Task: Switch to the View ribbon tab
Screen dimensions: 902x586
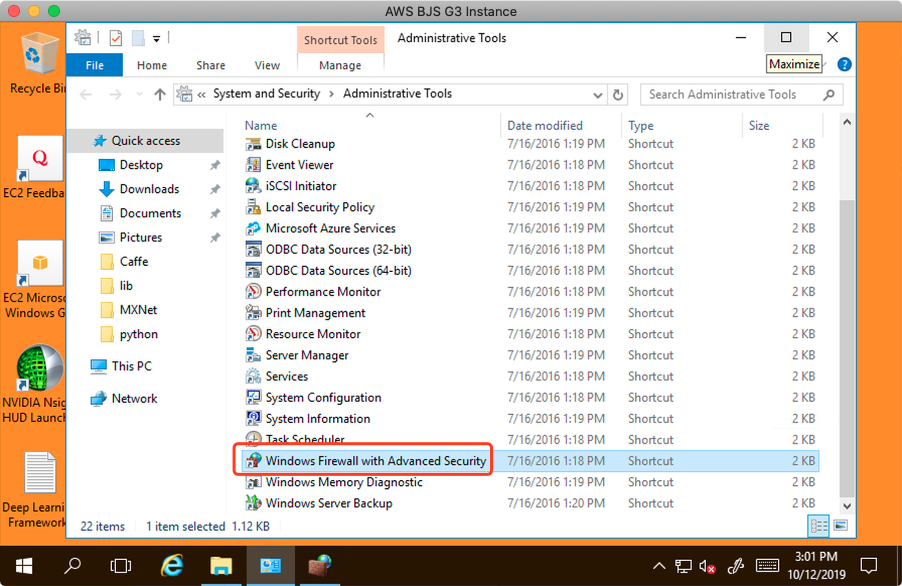Action: [x=267, y=65]
